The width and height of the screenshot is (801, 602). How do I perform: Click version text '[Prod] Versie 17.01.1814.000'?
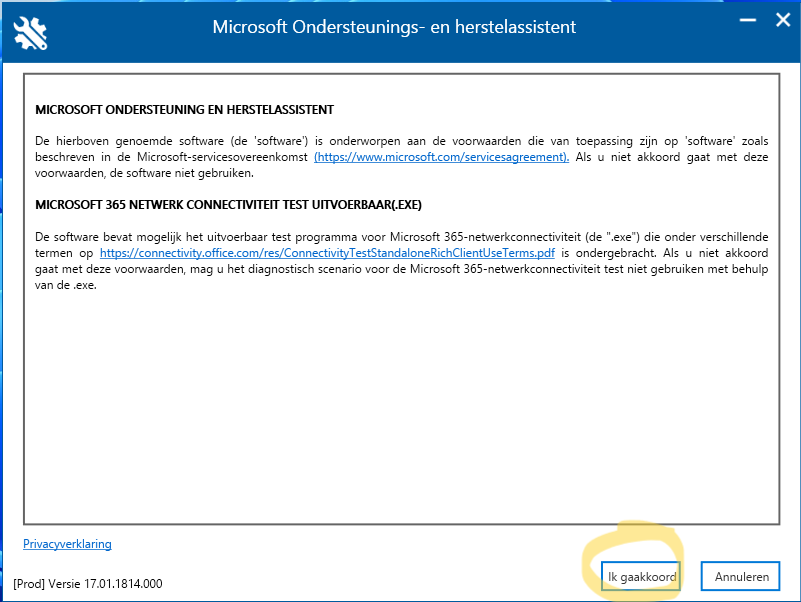[88, 584]
